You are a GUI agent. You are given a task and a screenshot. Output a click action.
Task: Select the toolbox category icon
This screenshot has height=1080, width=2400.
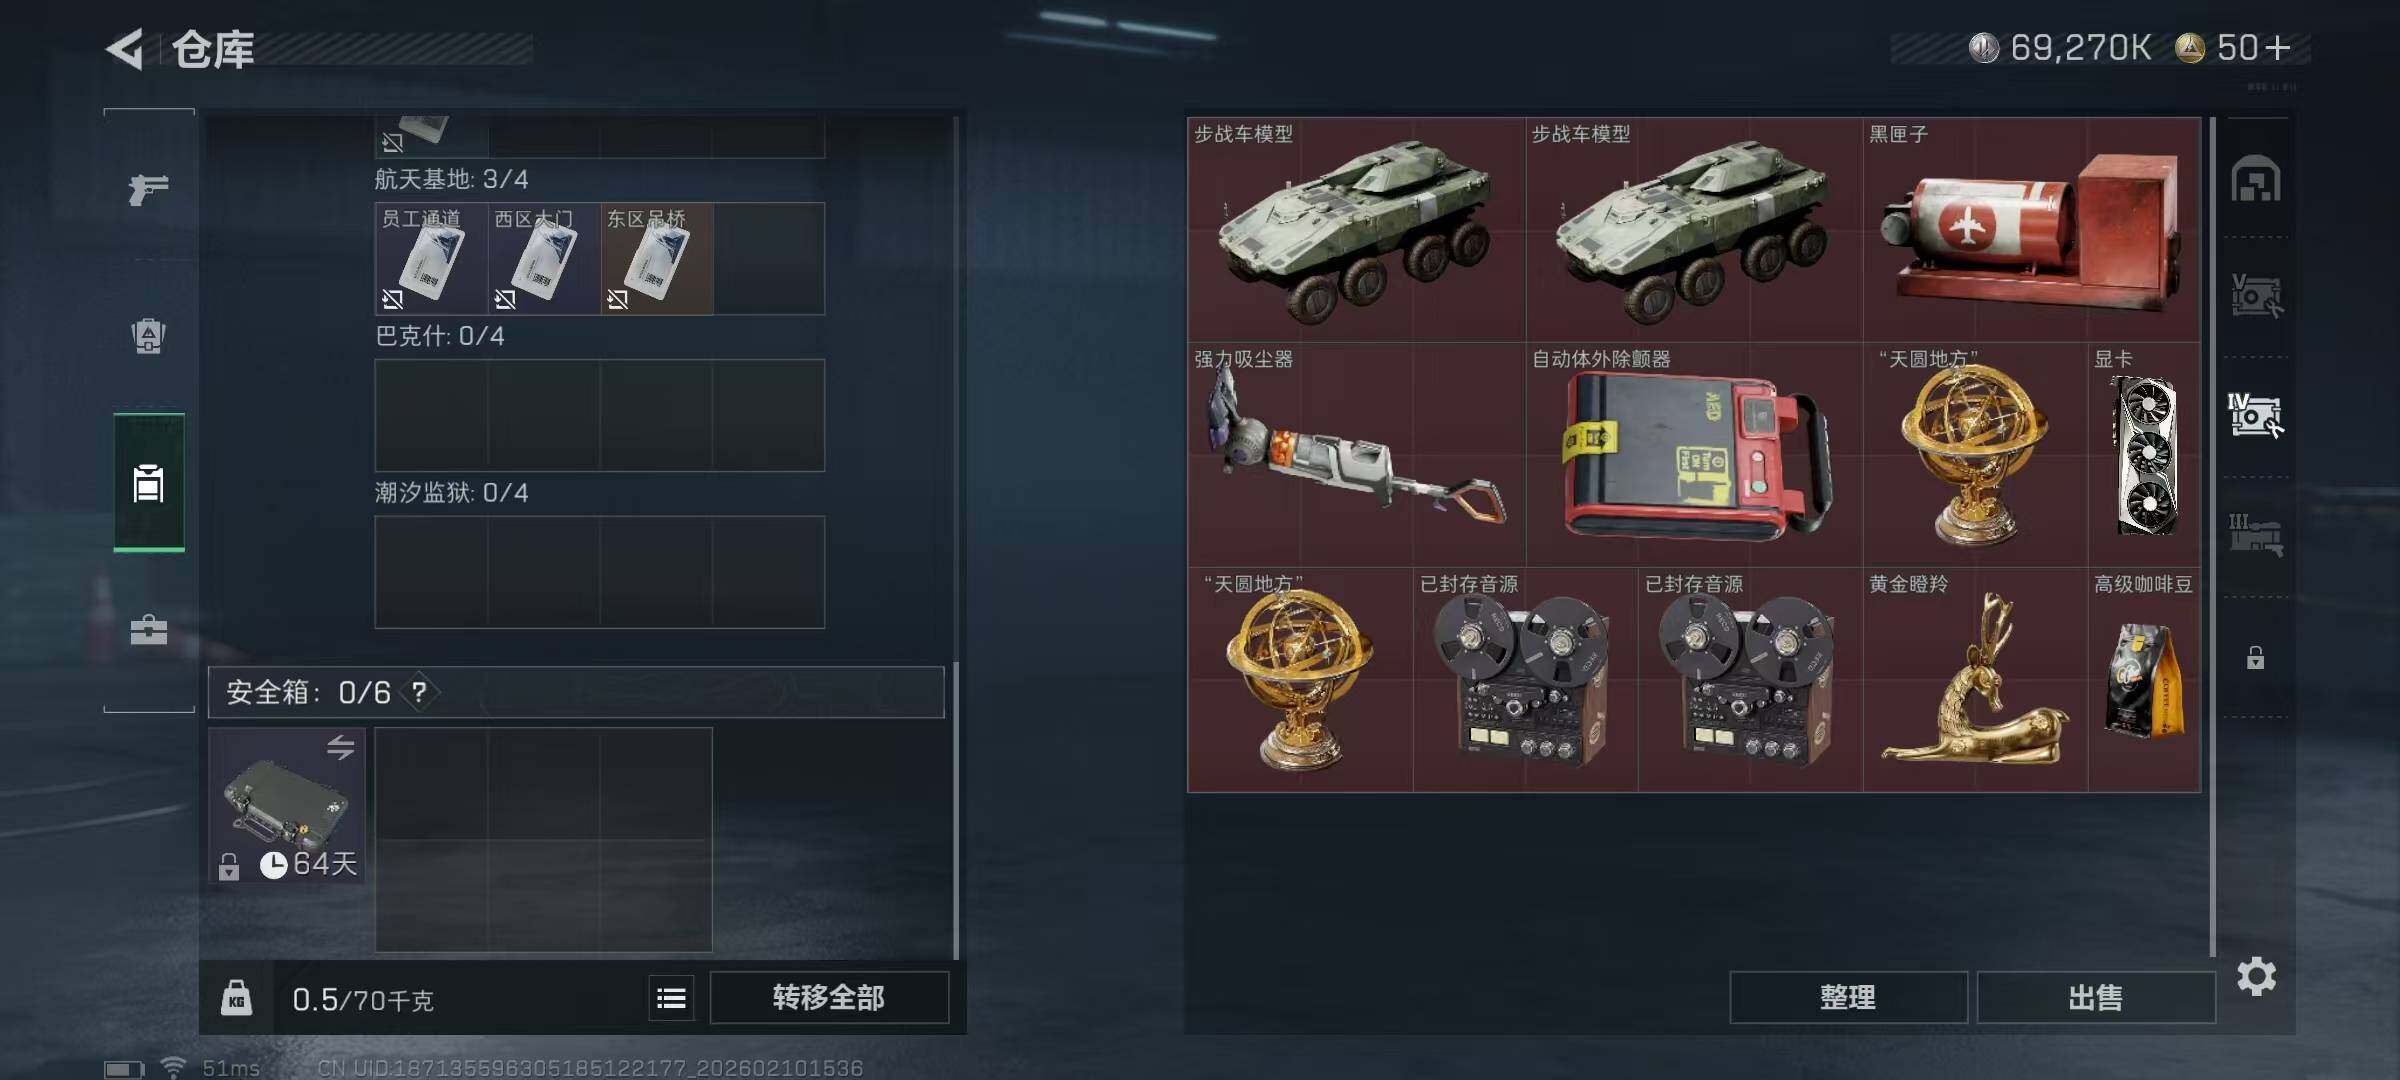click(148, 630)
